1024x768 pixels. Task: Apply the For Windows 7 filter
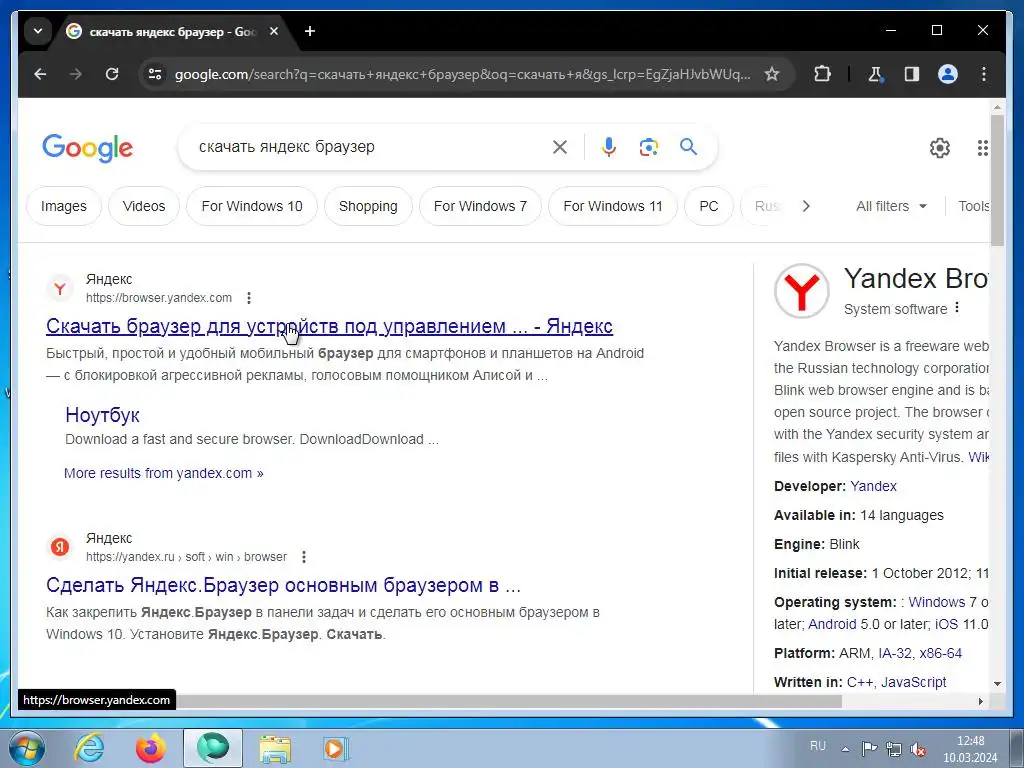tap(480, 206)
